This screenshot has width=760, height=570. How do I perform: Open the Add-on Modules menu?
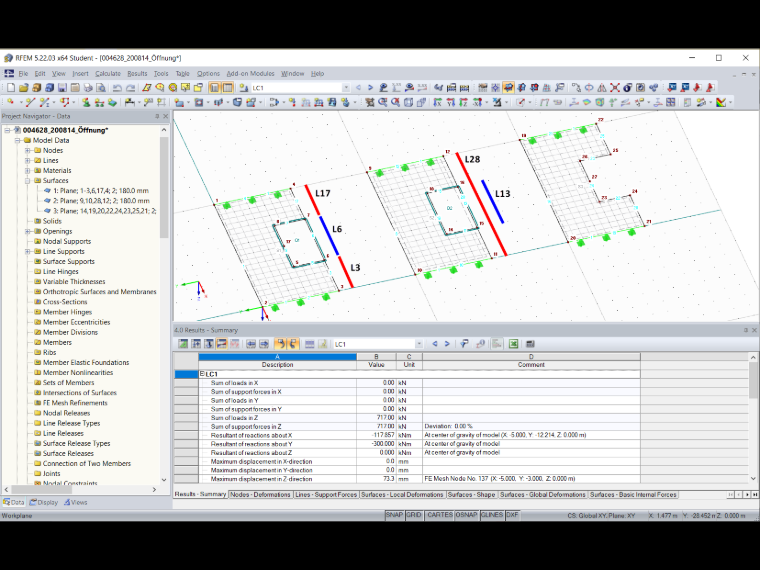[x=251, y=74]
